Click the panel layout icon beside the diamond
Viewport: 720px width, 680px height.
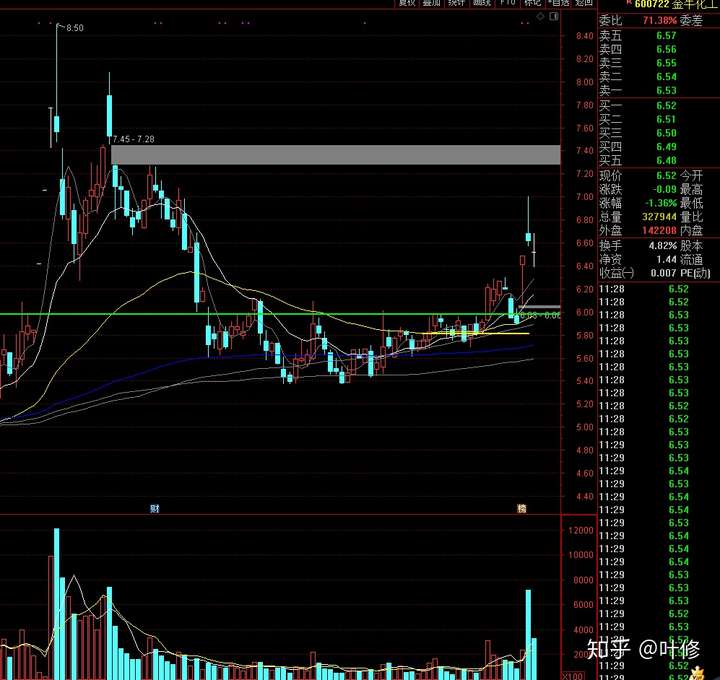click(x=554, y=17)
